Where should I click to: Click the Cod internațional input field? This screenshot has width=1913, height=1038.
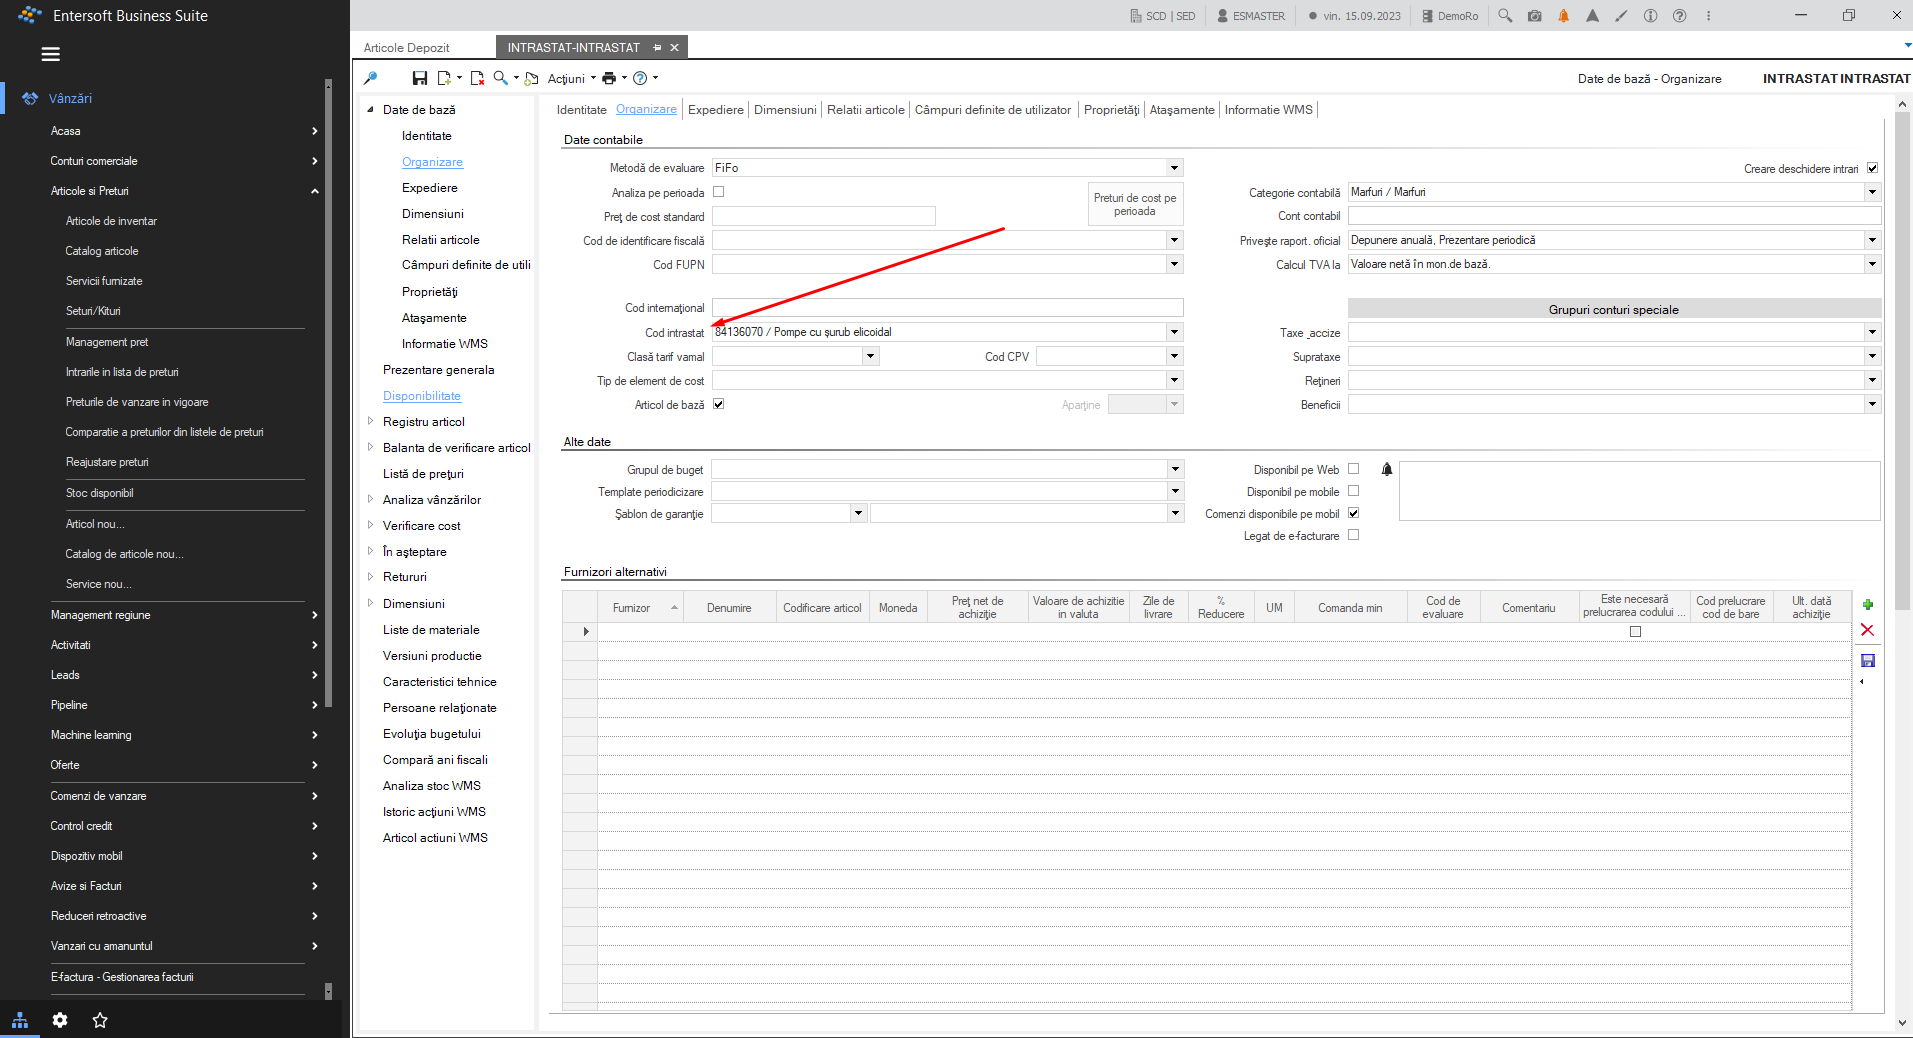coord(948,308)
